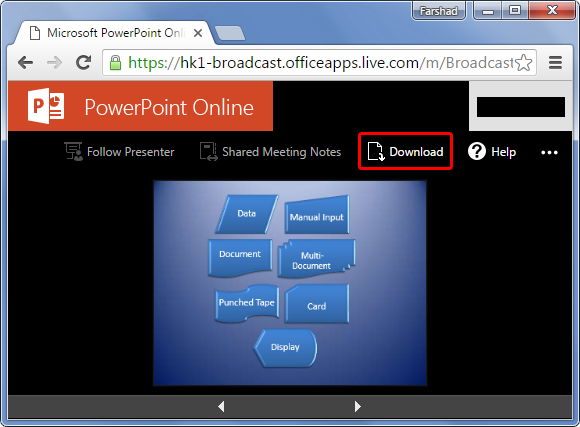Download the presentation file
Viewport: 580px width, 427px height.
coord(405,151)
